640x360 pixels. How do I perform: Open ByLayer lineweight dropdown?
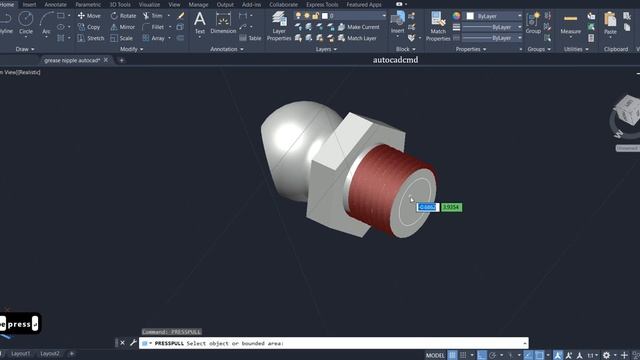(x=492, y=27)
